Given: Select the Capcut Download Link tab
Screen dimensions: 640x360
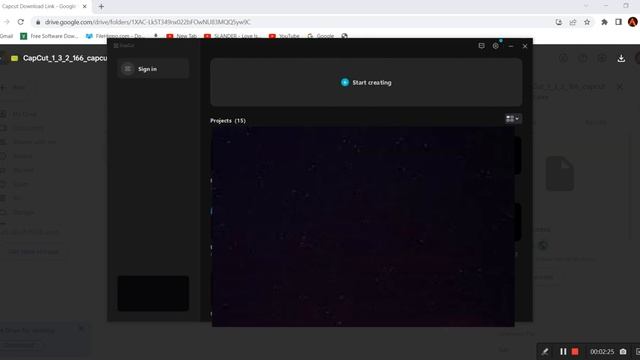Looking at the screenshot, I should pos(39,7).
